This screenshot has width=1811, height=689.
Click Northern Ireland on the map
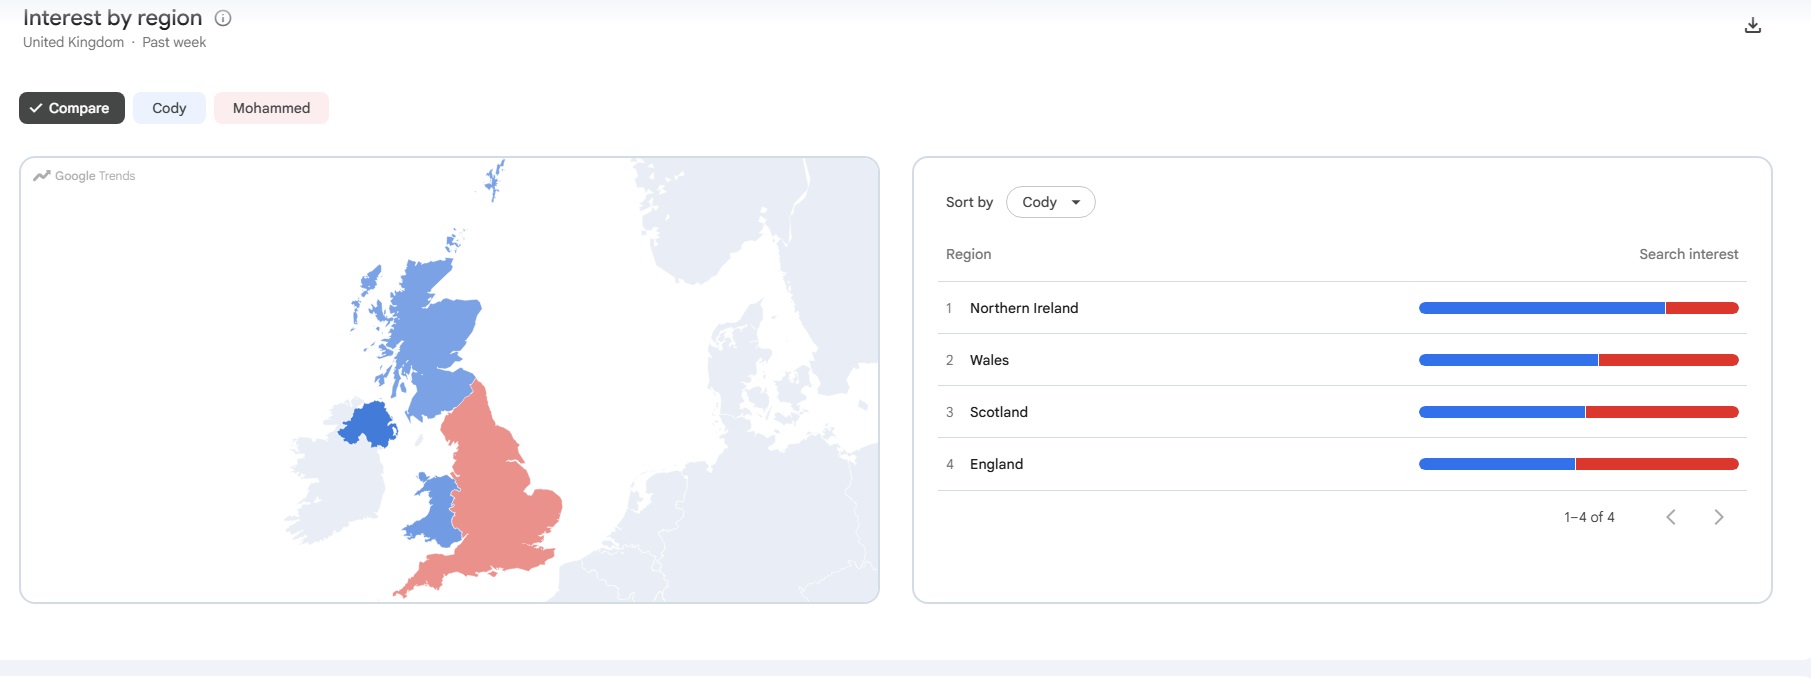(x=368, y=425)
